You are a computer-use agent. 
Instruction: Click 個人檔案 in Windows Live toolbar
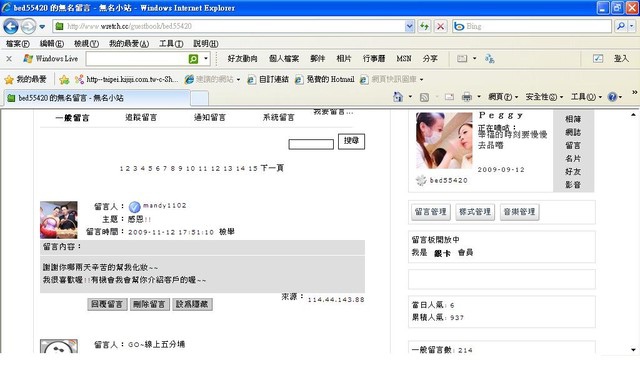pyautogui.click(x=284, y=59)
